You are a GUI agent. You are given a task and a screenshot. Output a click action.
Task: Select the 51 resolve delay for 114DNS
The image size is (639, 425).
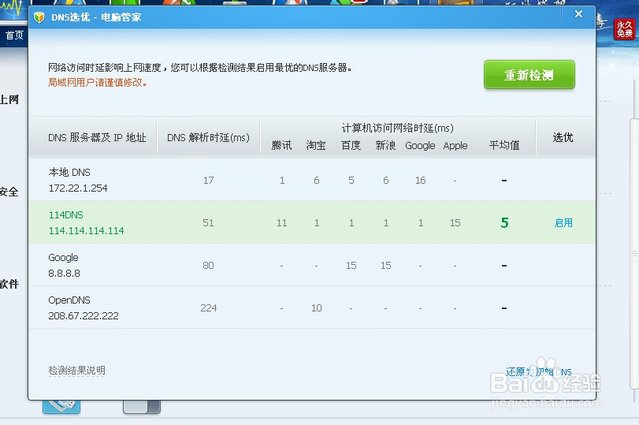pyautogui.click(x=208, y=223)
